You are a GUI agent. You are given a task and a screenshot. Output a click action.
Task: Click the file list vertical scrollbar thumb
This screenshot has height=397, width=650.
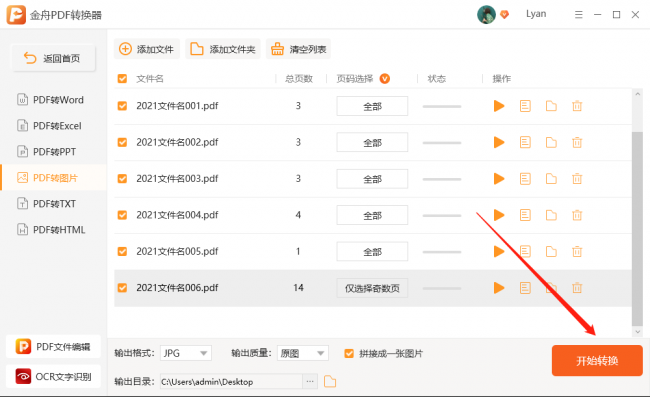coord(637,229)
